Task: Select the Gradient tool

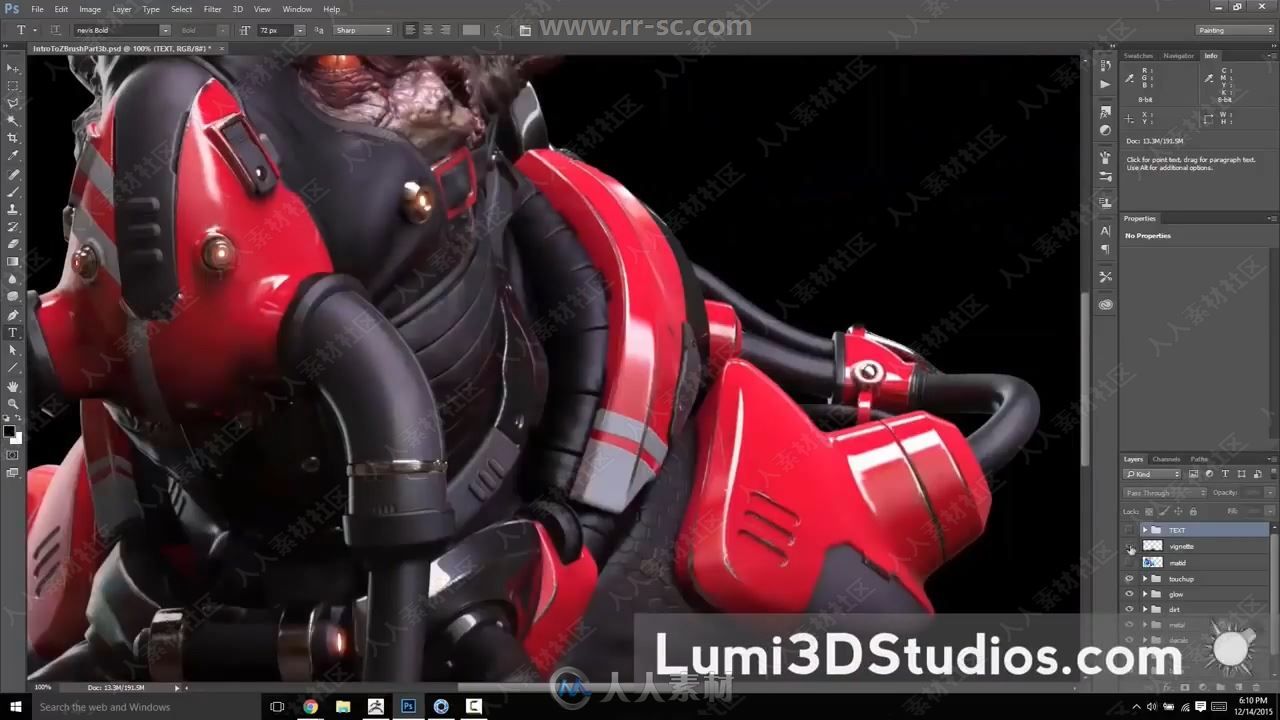Action: [13, 262]
